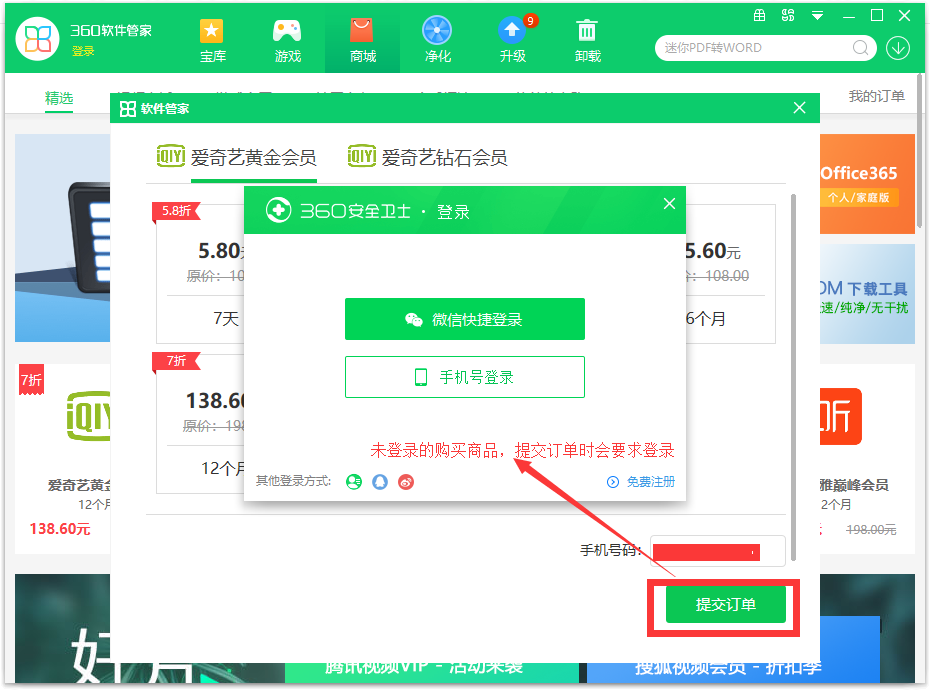
Task: Switch to 爱奇艺黄金会员 tab
Action: pos(236,157)
